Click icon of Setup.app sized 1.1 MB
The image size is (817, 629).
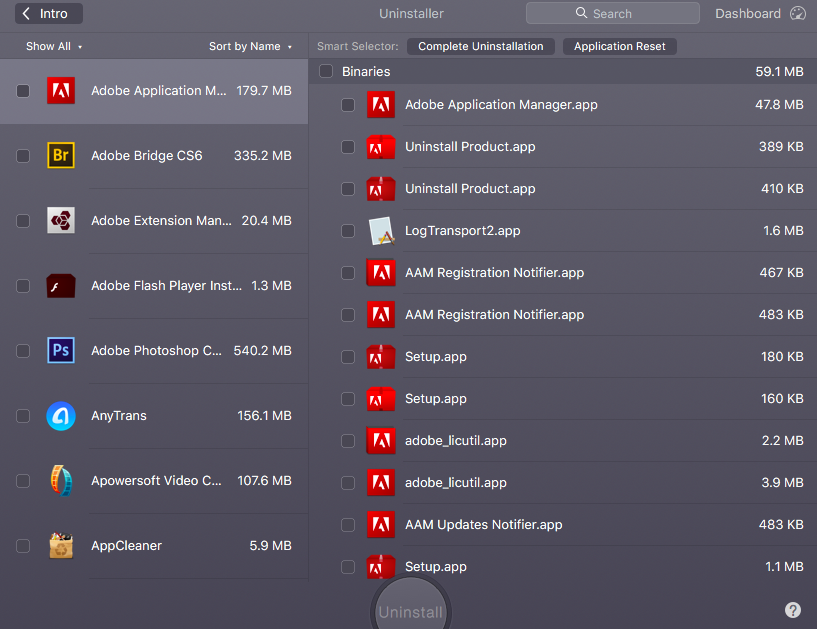(x=381, y=566)
